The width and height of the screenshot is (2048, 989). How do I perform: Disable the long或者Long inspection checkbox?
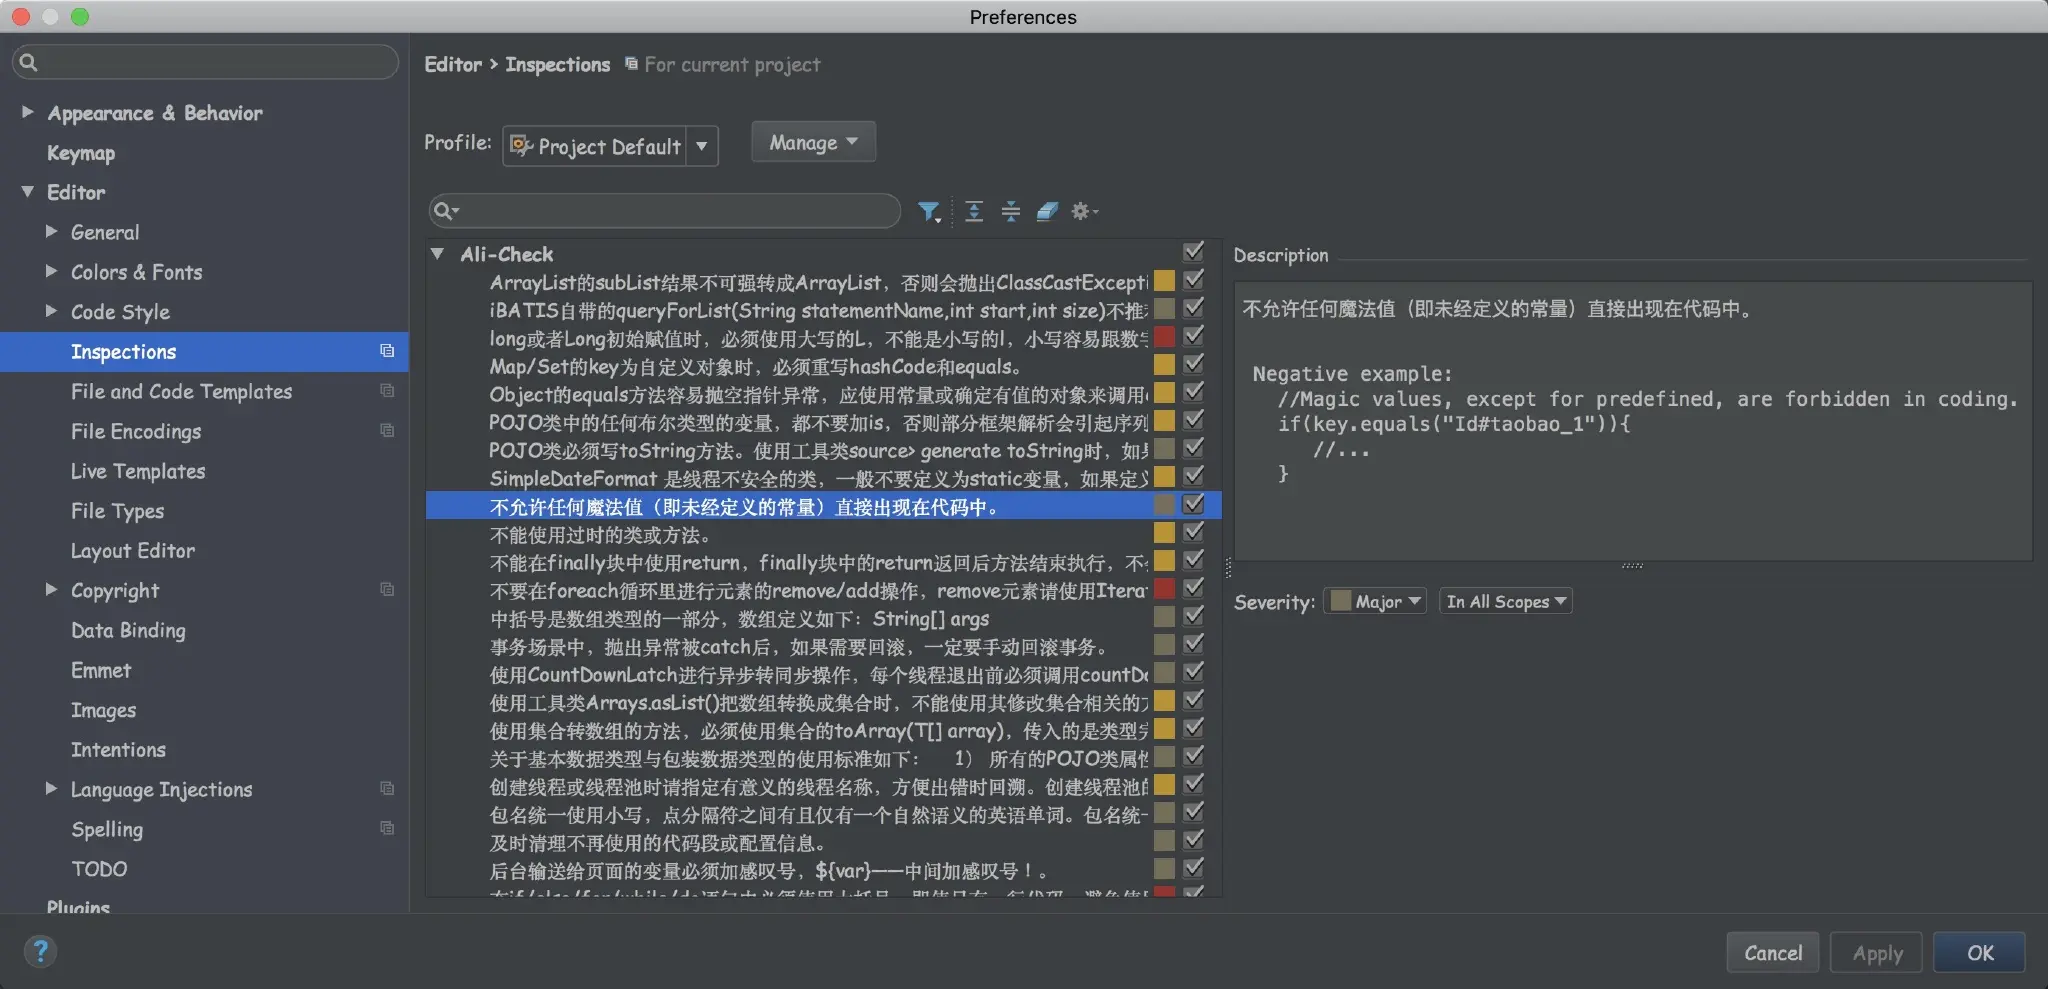click(x=1193, y=336)
